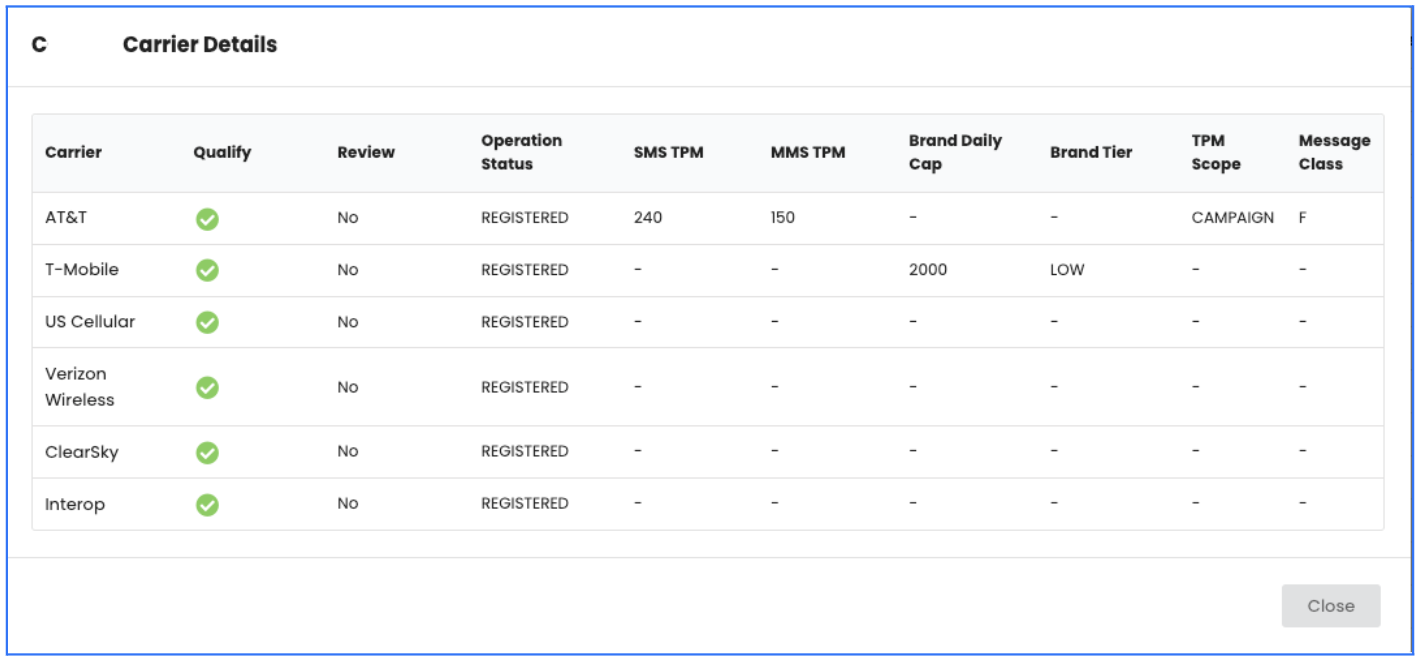The image size is (1416, 662).
Task: Sort by Brand Daily Cap column
Action: [x=954, y=152]
